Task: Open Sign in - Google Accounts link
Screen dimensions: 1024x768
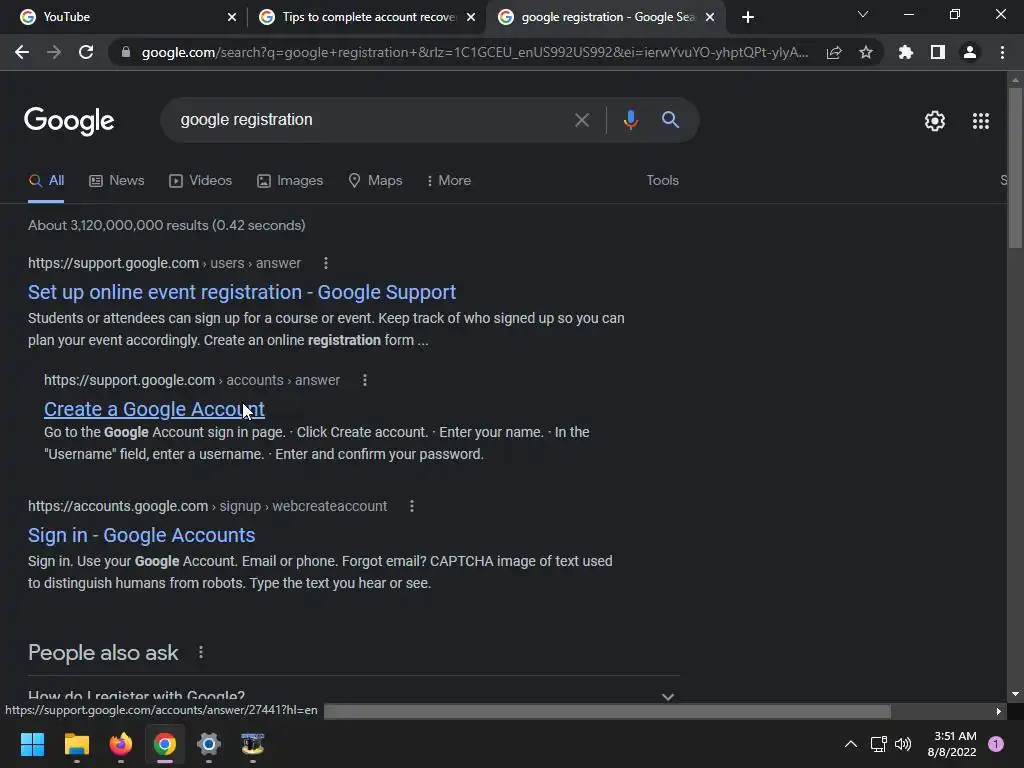Action: pos(142,535)
